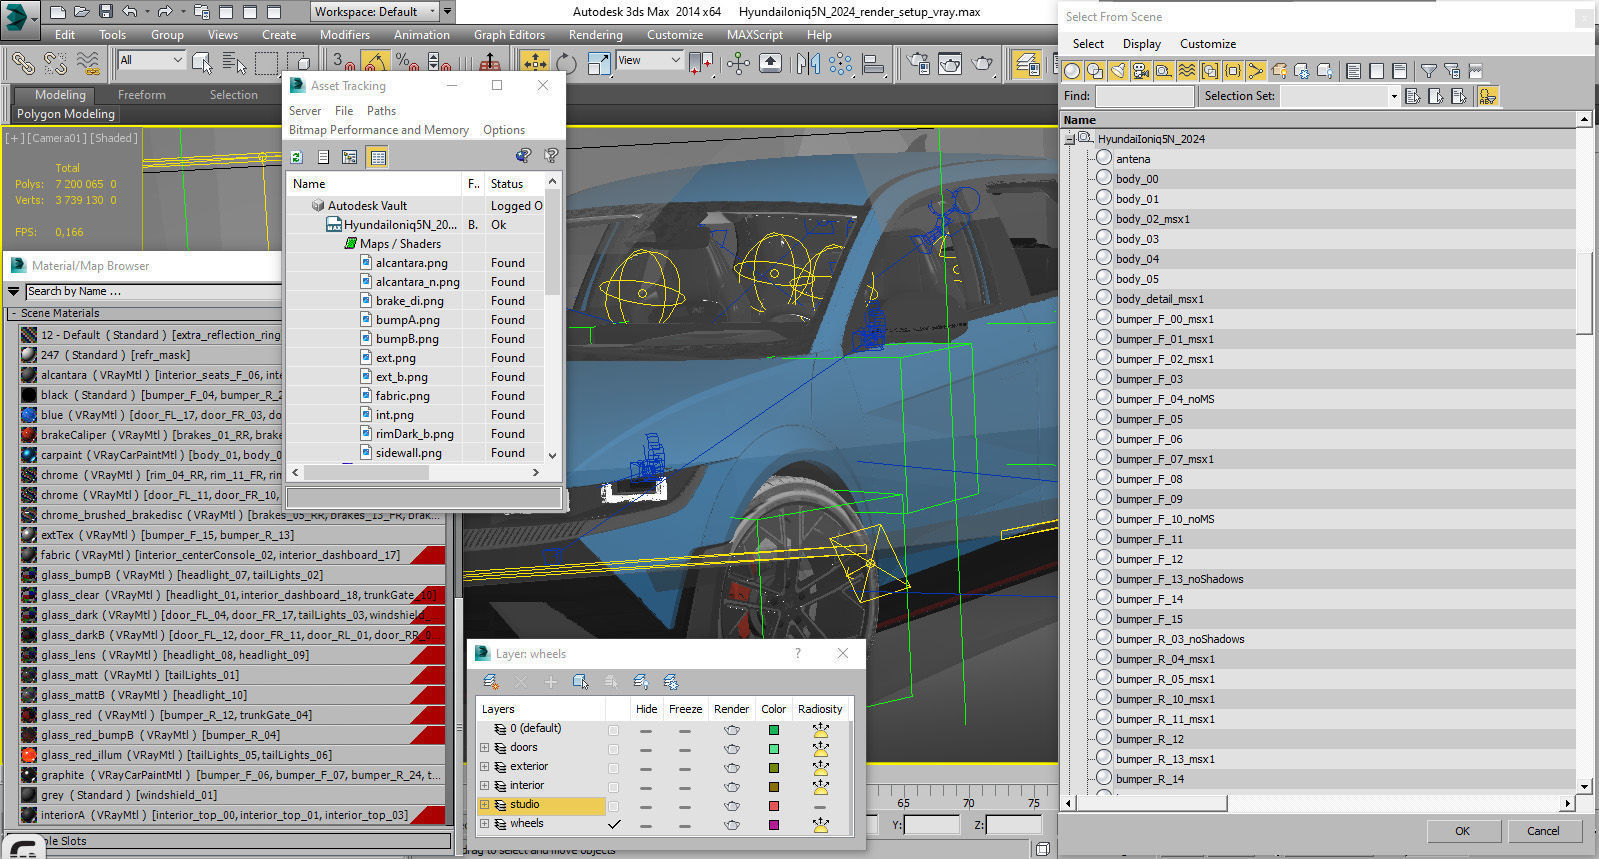
Task: Click Select Objects in Layer icon
Action: click(580, 682)
